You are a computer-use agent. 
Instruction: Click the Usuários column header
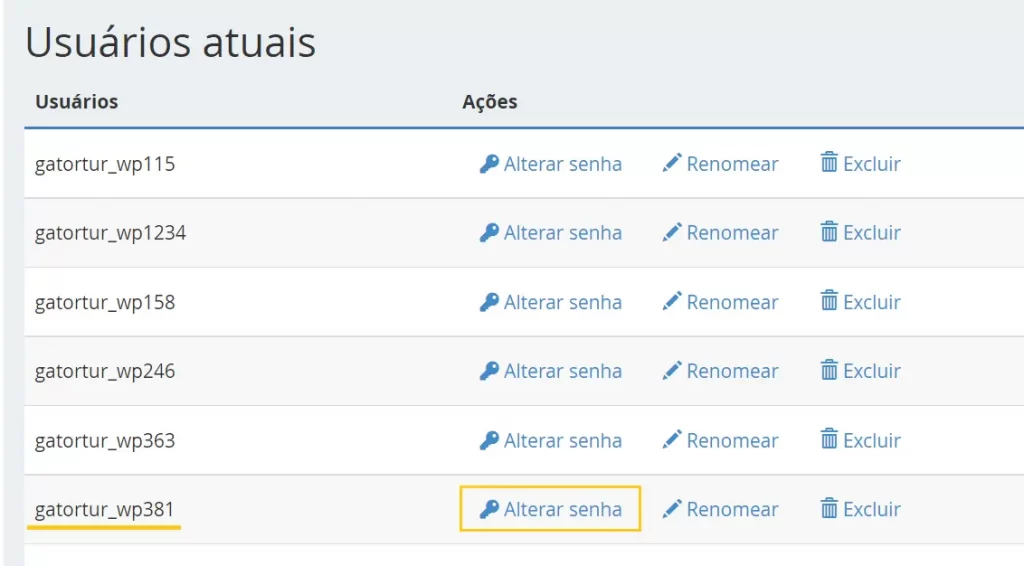[76, 102]
